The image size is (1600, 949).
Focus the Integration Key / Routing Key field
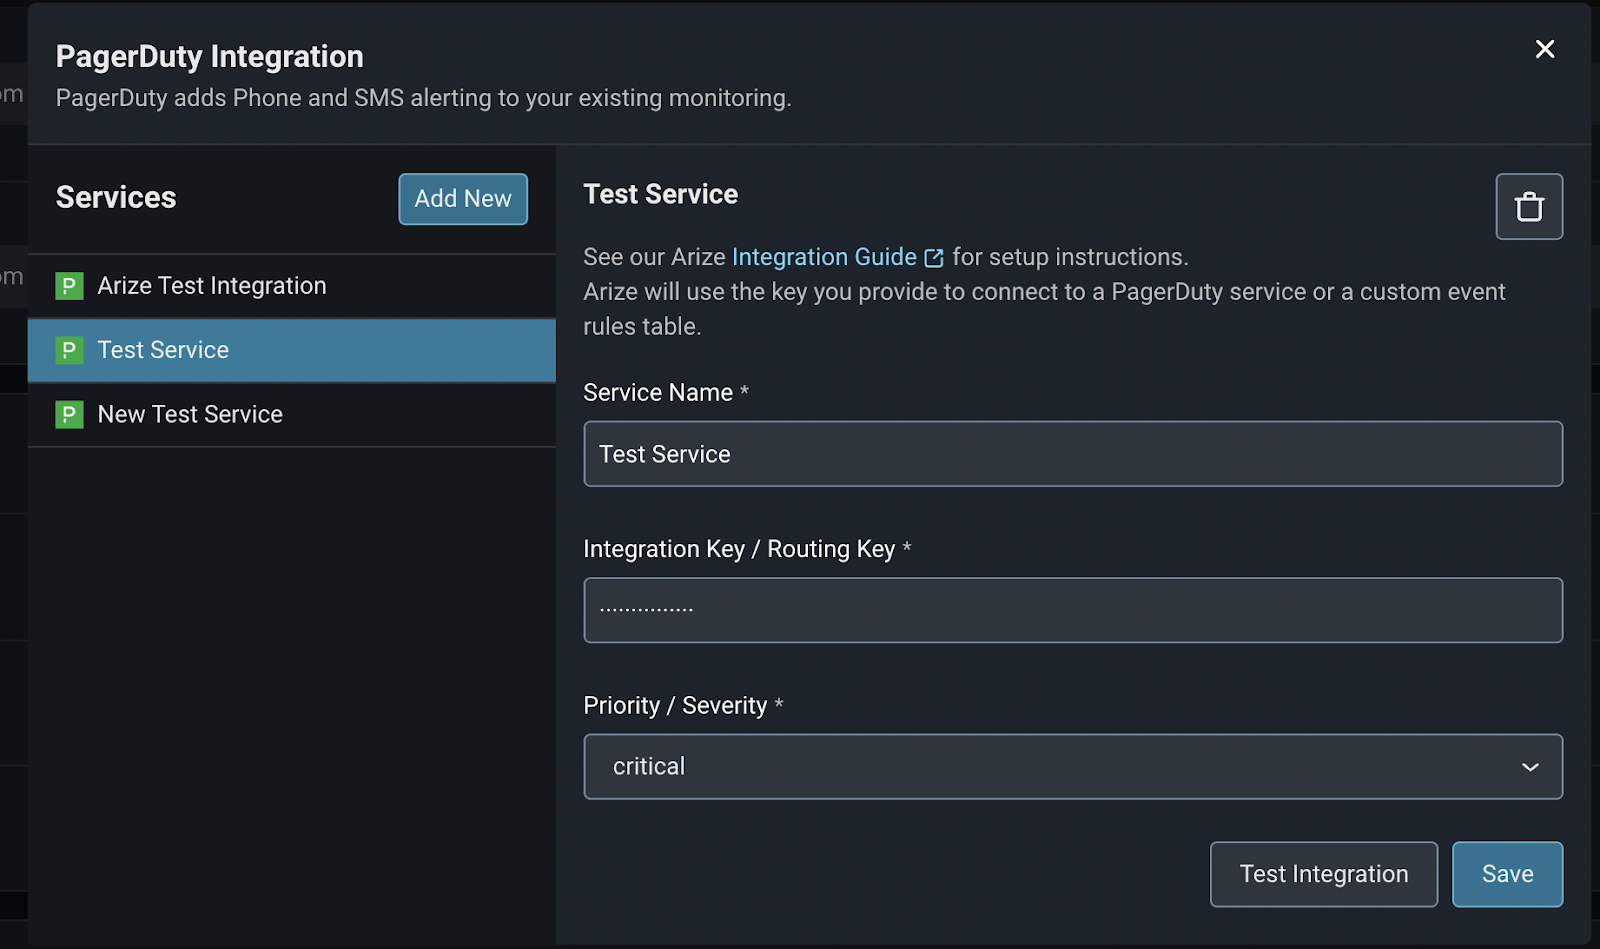pos(1073,610)
